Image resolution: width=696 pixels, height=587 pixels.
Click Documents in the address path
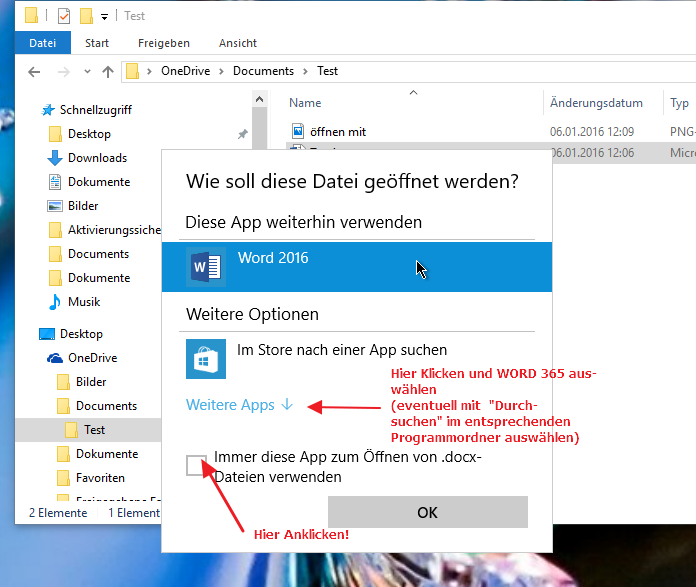[x=263, y=71]
